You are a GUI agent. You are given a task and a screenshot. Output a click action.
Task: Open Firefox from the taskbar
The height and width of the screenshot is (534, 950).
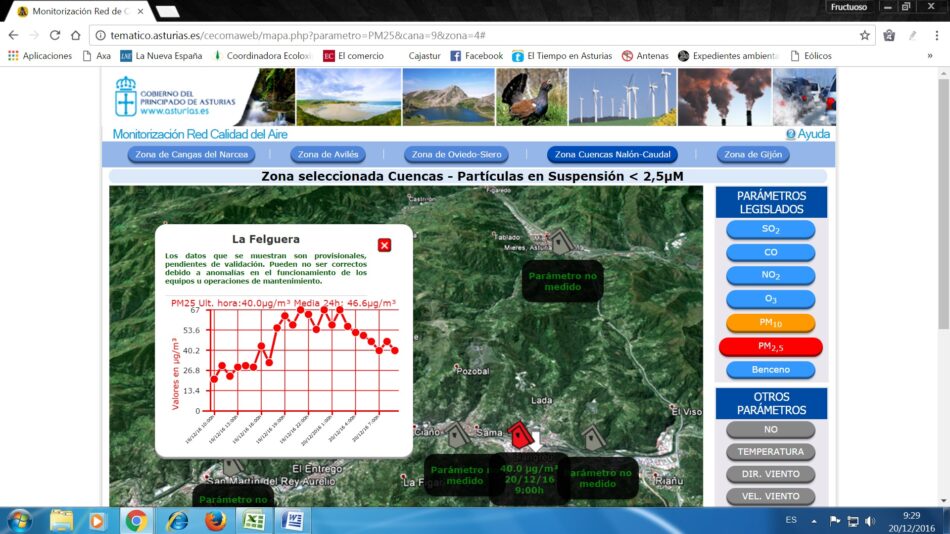coord(215,521)
